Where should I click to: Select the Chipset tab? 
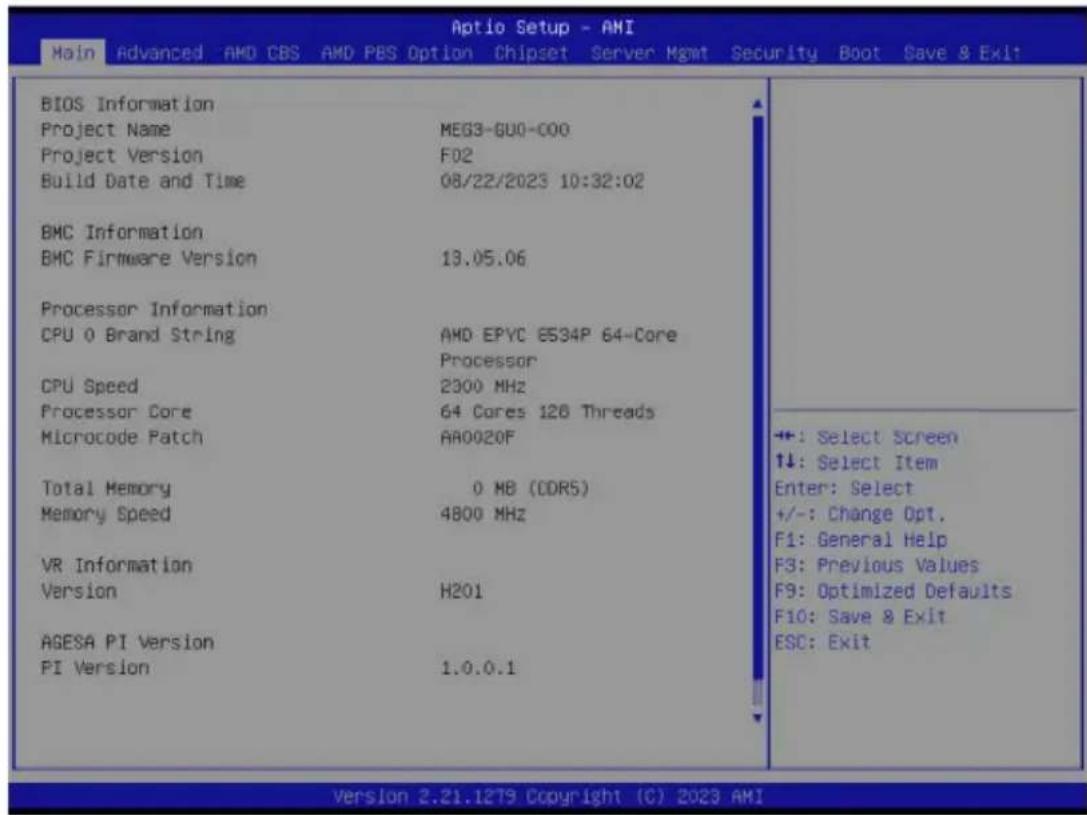coord(532,53)
